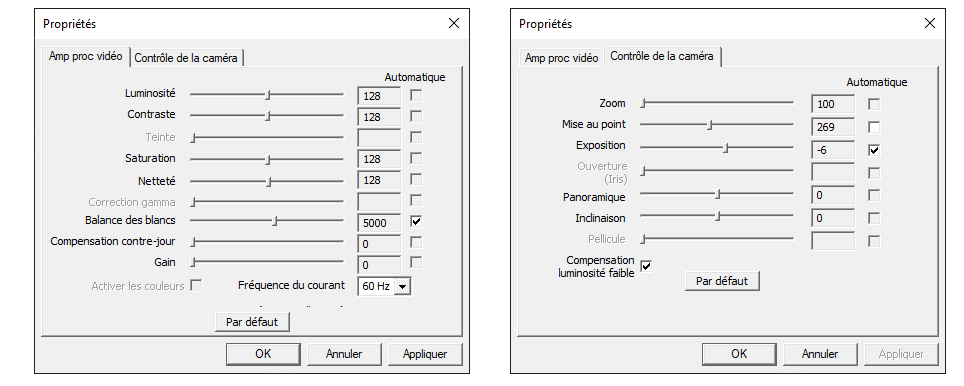Screen dimensions: 964x386
Task: Click Par défaut button under video settings
Action: [x=252, y=321]
